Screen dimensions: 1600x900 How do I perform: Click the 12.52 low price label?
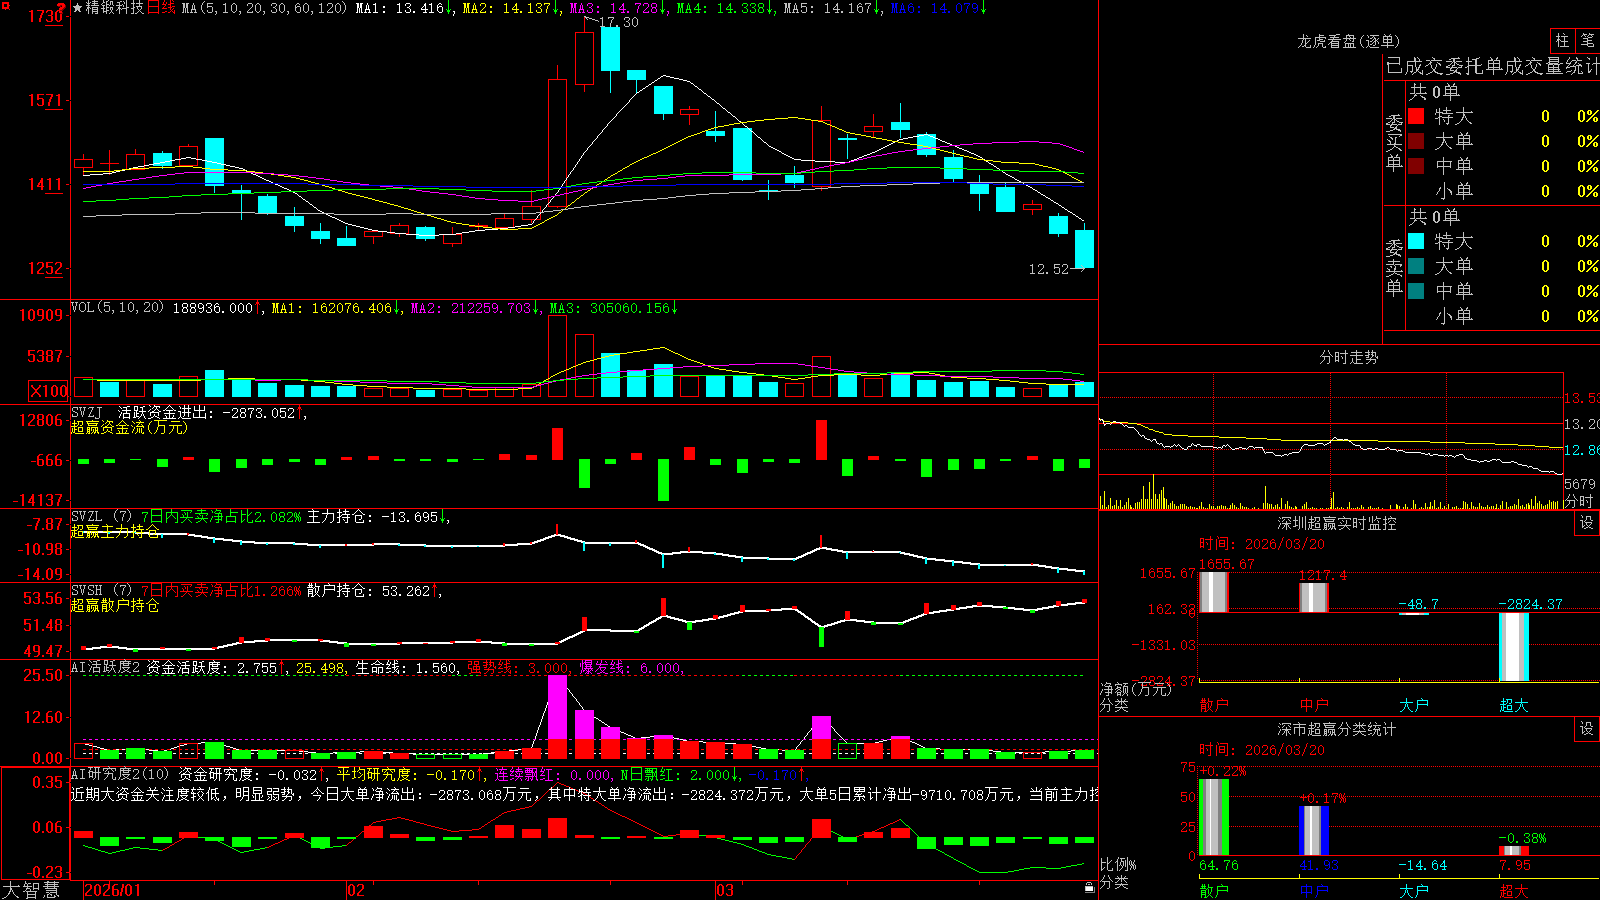[1049, 269]
